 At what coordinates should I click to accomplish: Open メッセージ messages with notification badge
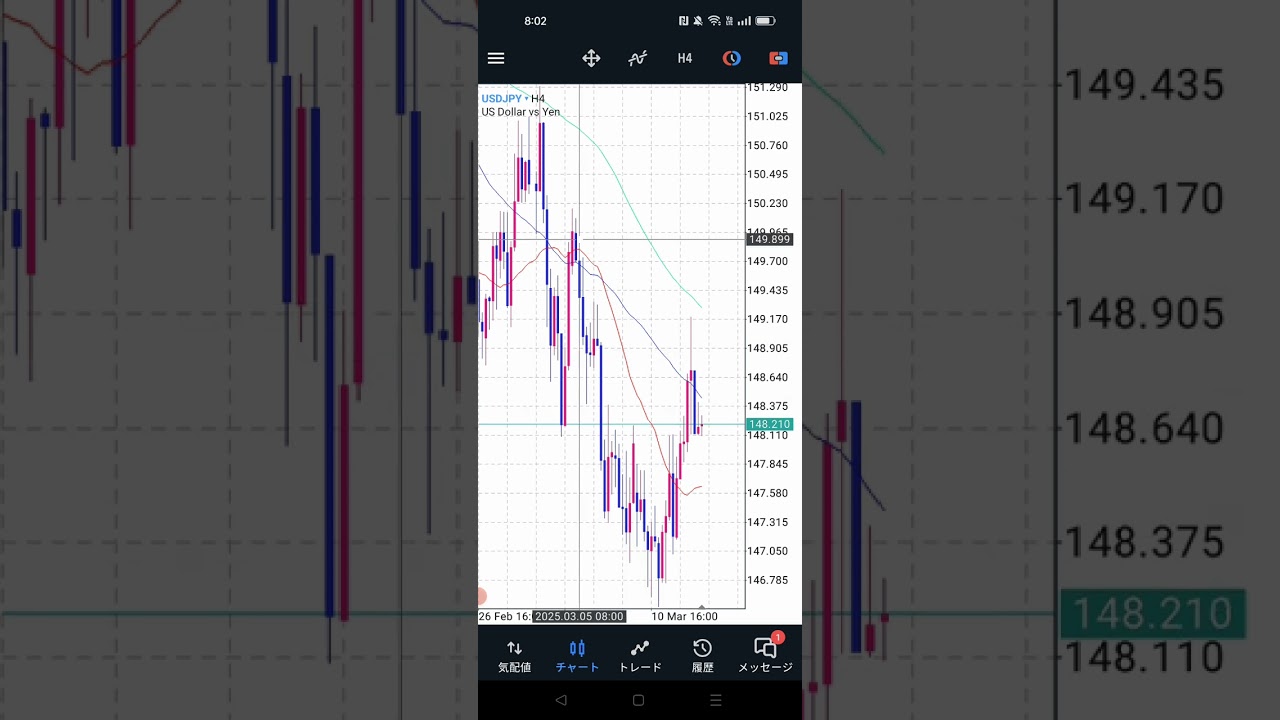[766, 656]
